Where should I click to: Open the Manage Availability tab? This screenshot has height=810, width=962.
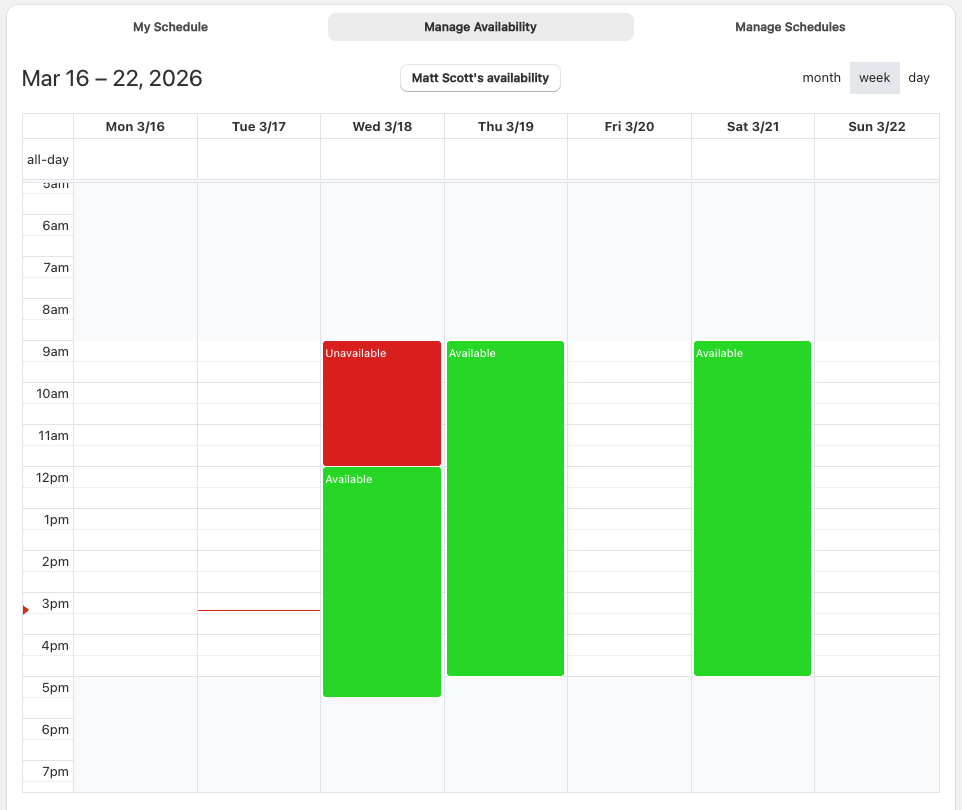480,27
